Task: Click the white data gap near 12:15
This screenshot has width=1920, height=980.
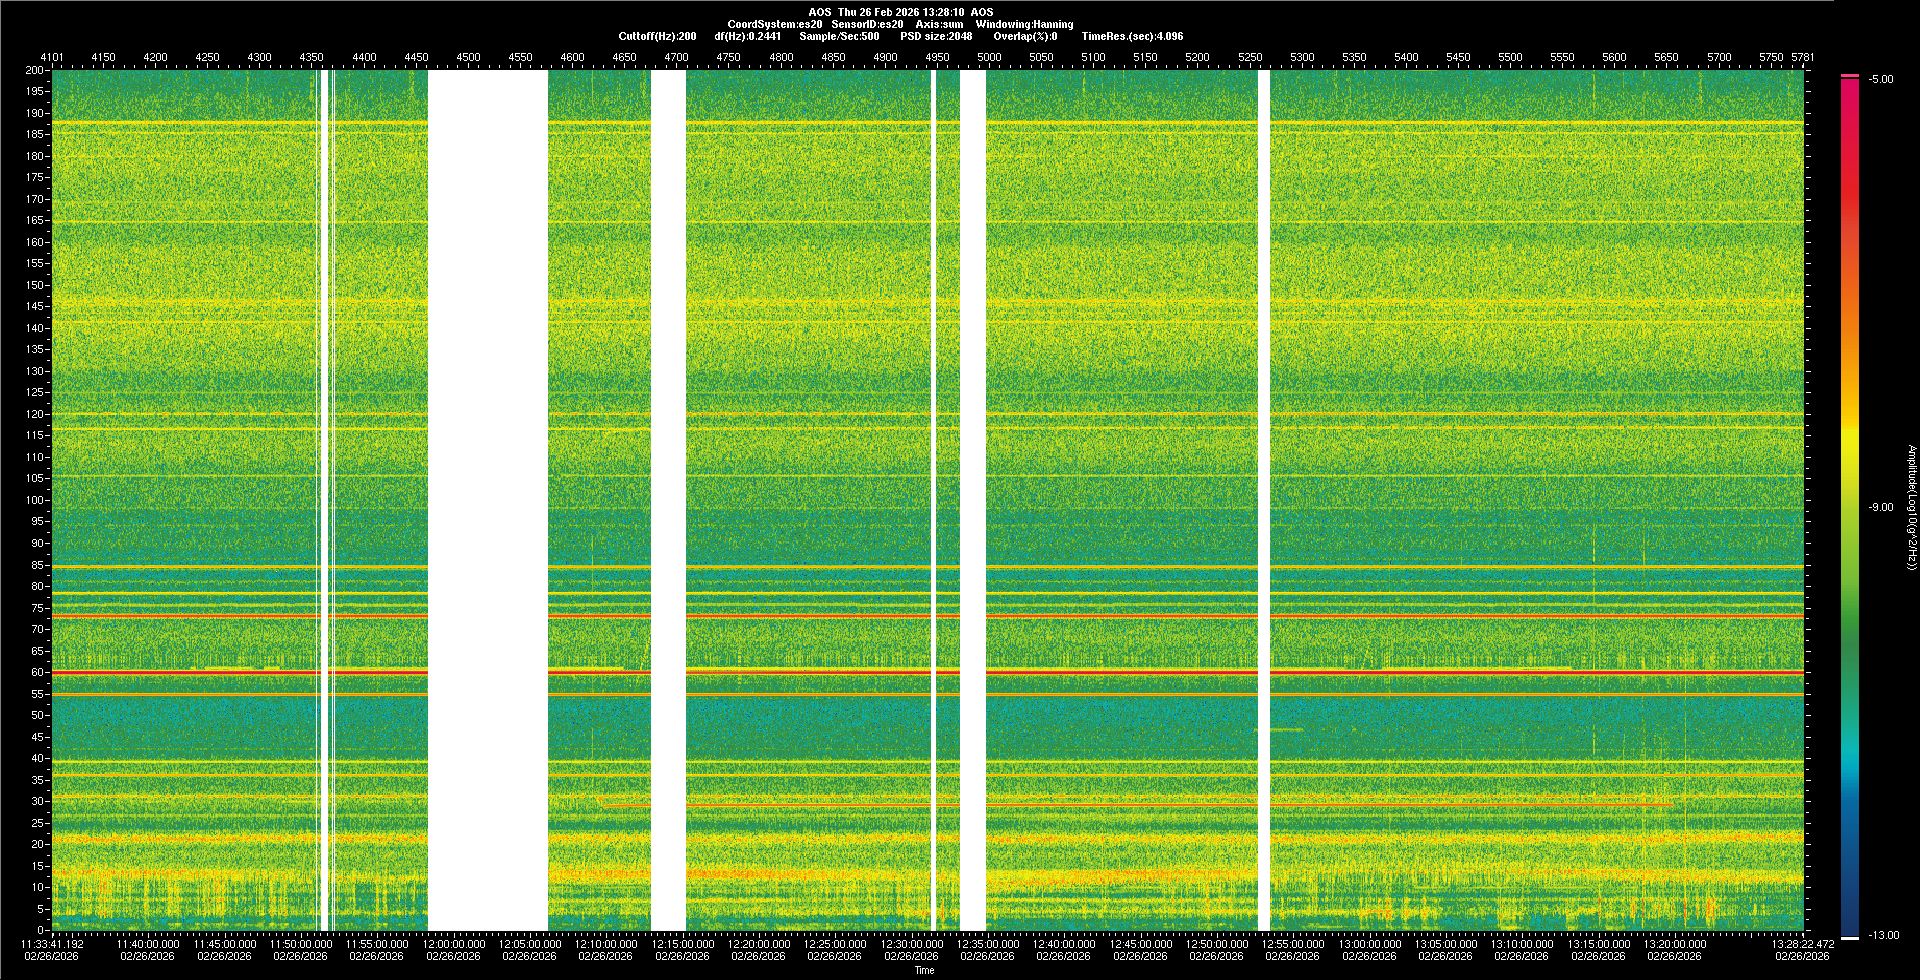Action: [668, 500]
